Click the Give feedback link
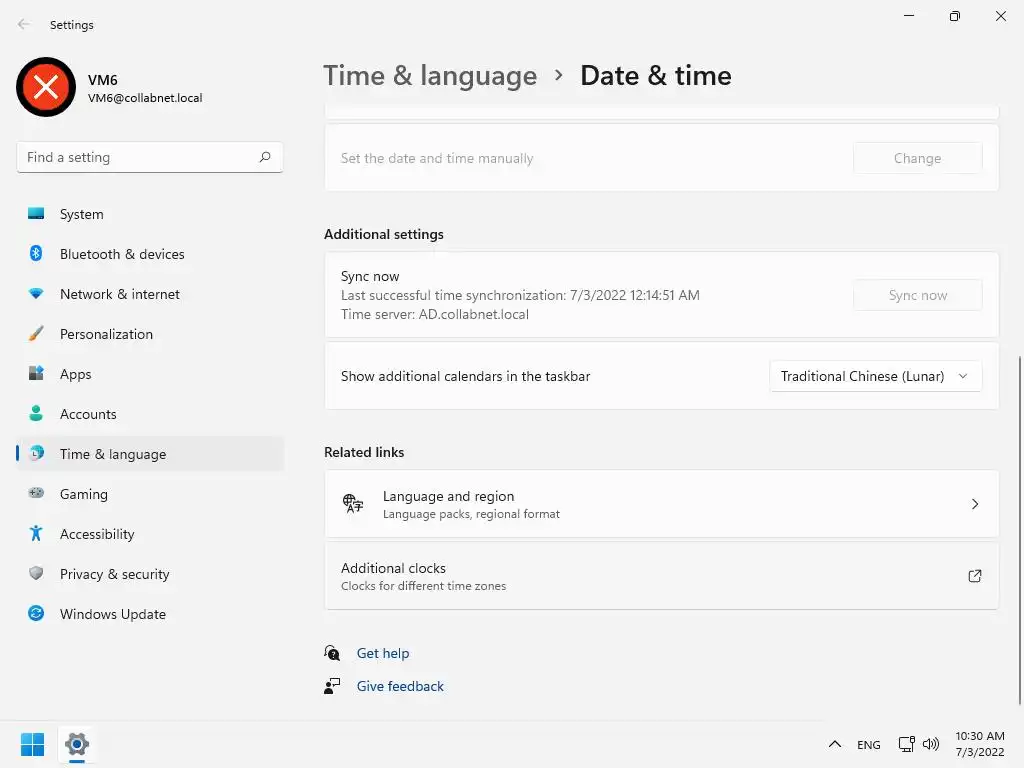 pyautogui.click(x=400, y=686)
